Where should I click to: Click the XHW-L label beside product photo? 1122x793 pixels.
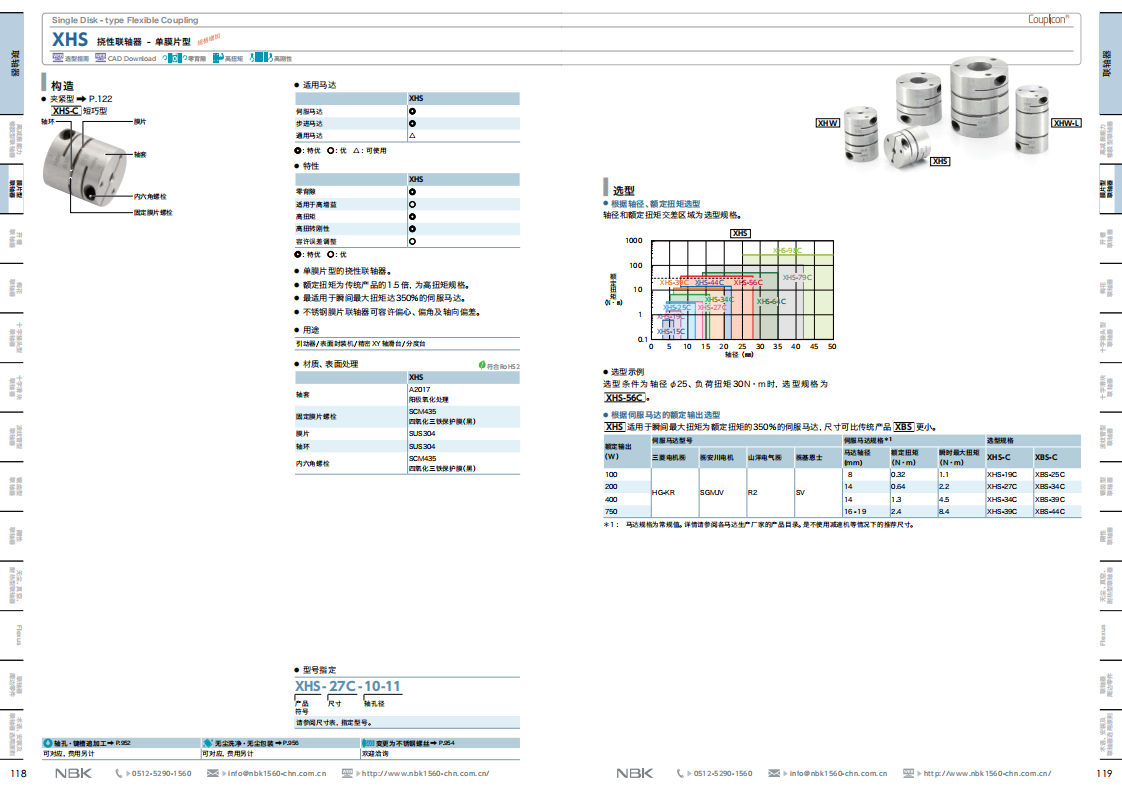coord(1066,123)
